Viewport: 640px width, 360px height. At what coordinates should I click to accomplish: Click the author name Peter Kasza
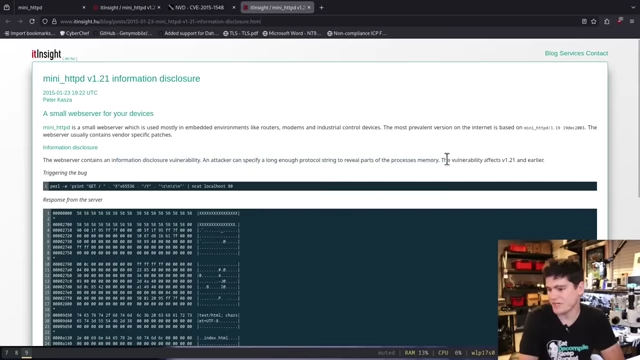coord(57,100)
